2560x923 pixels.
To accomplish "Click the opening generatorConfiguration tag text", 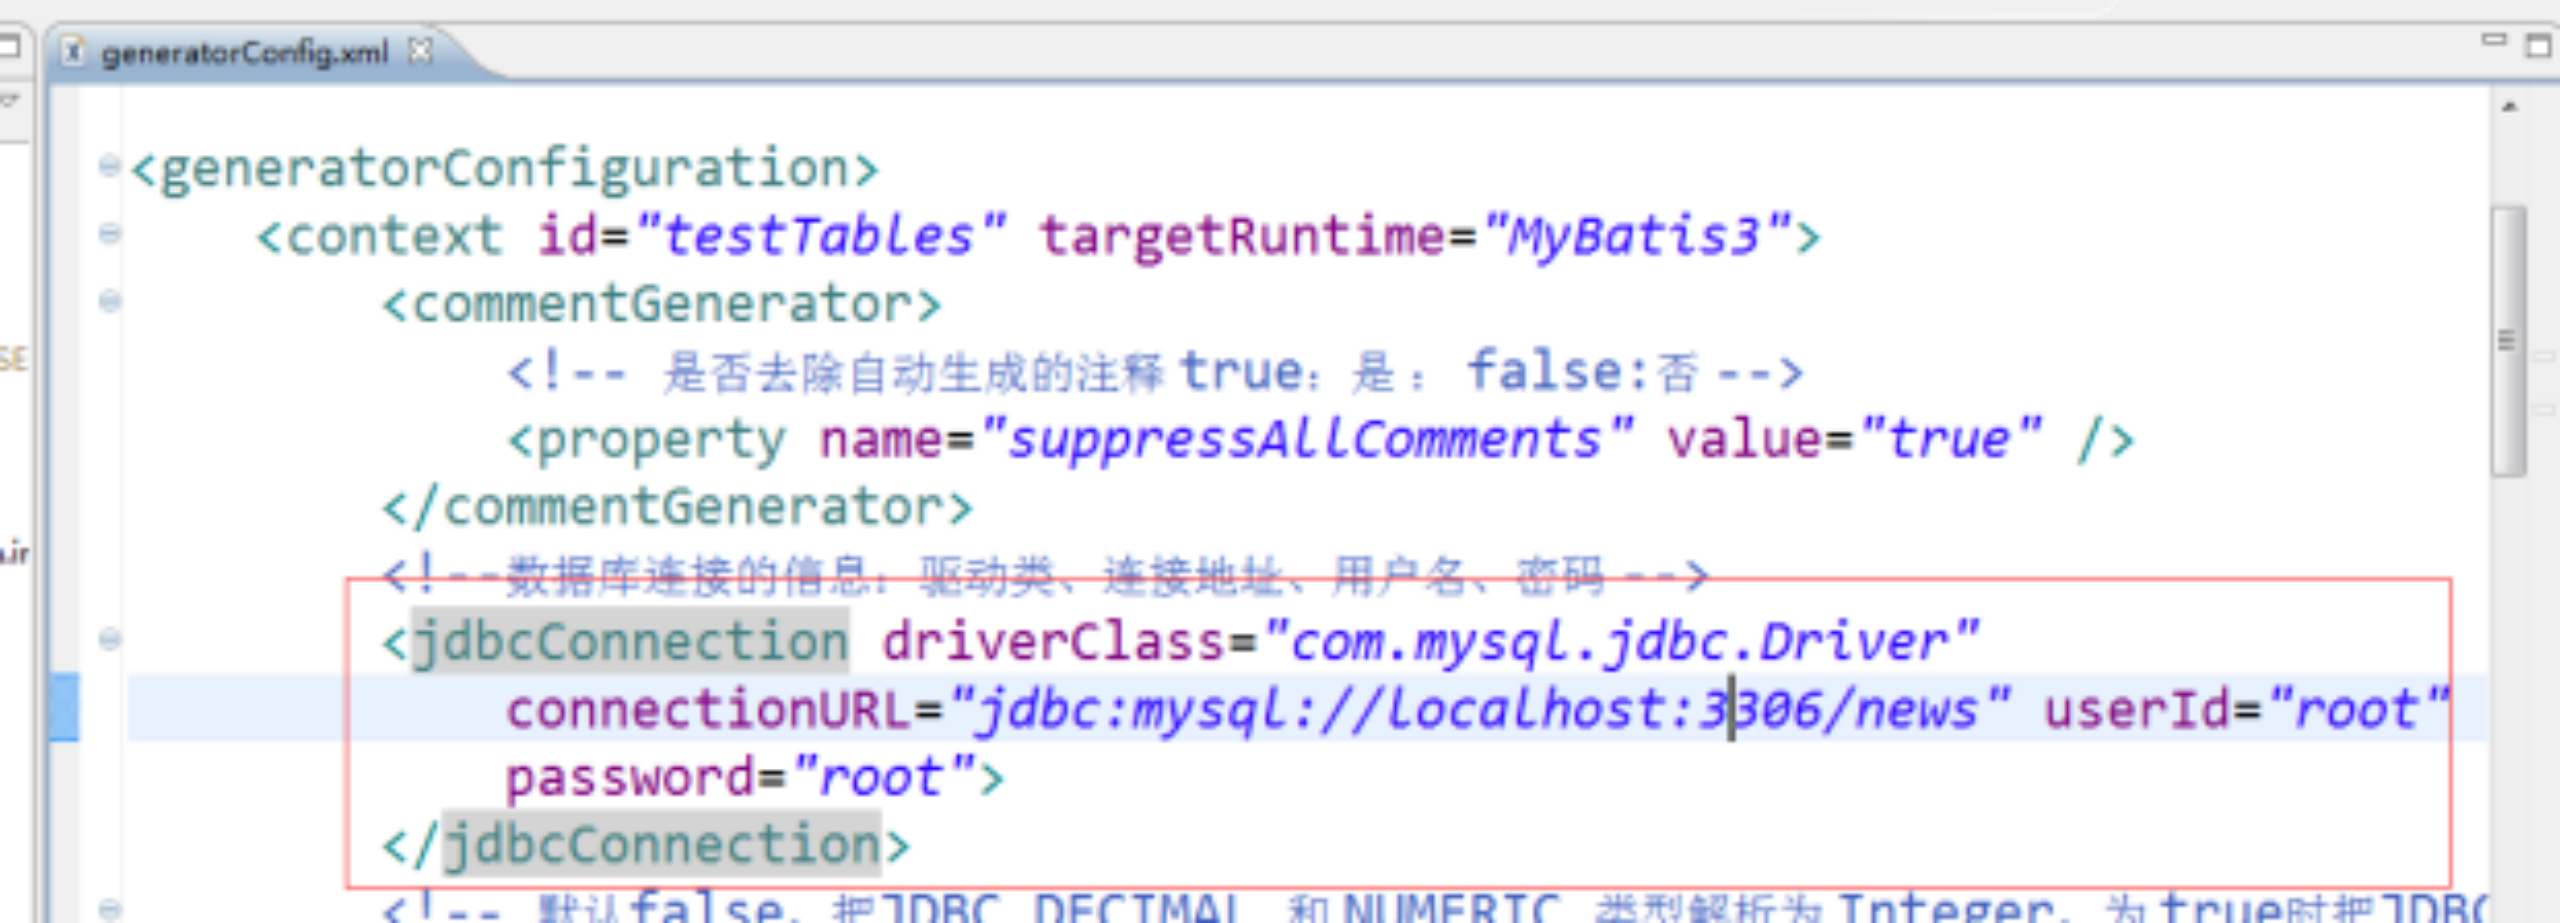I will pyautogui.click(x=505, y=169).
